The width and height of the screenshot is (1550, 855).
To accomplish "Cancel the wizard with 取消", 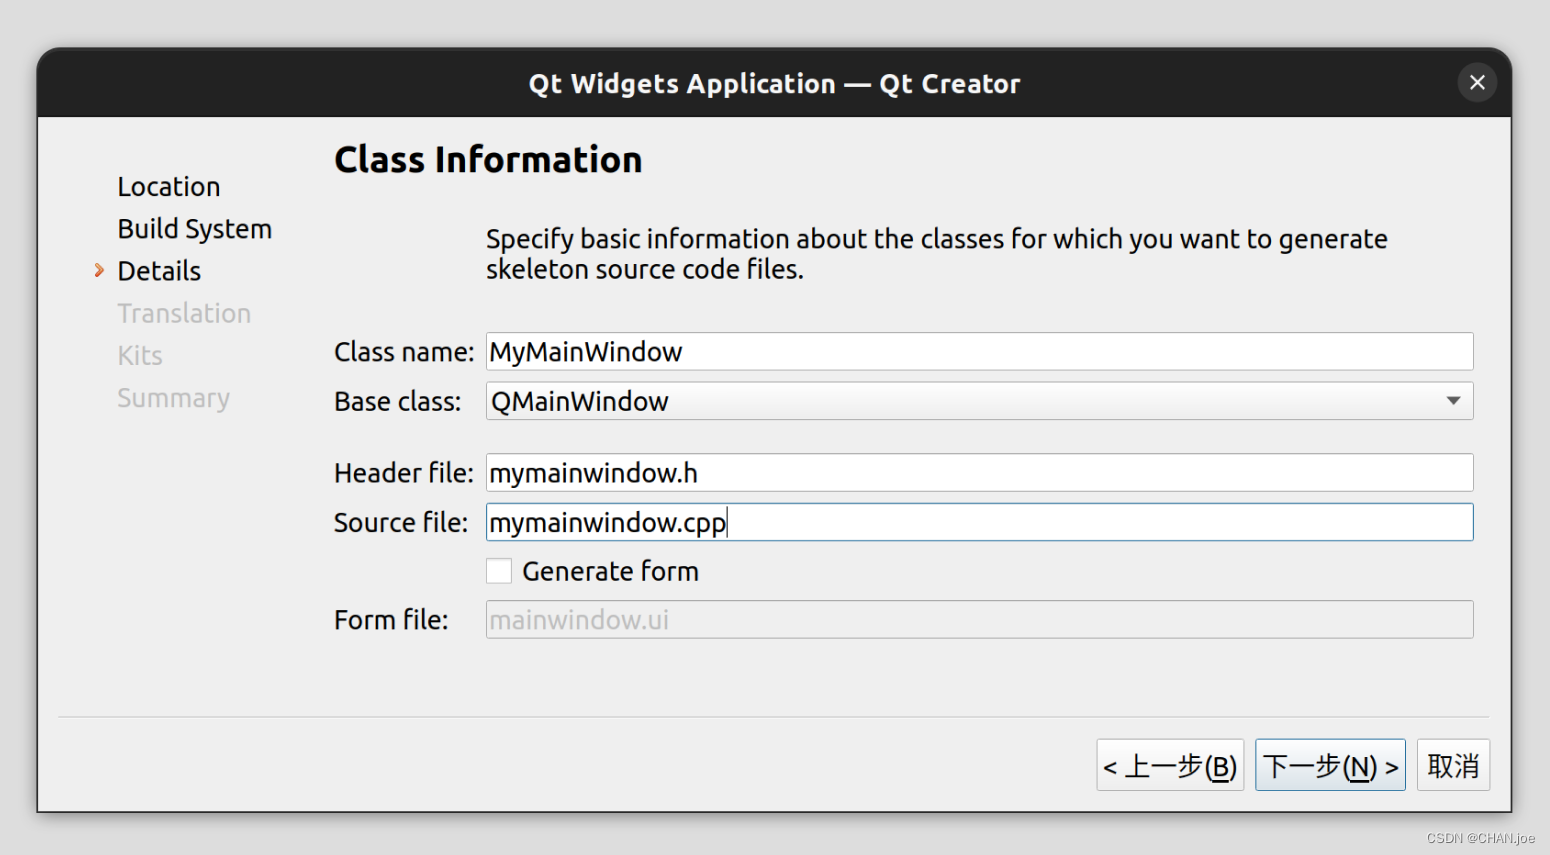I will pyautogui.click(x=1453, y=766).
